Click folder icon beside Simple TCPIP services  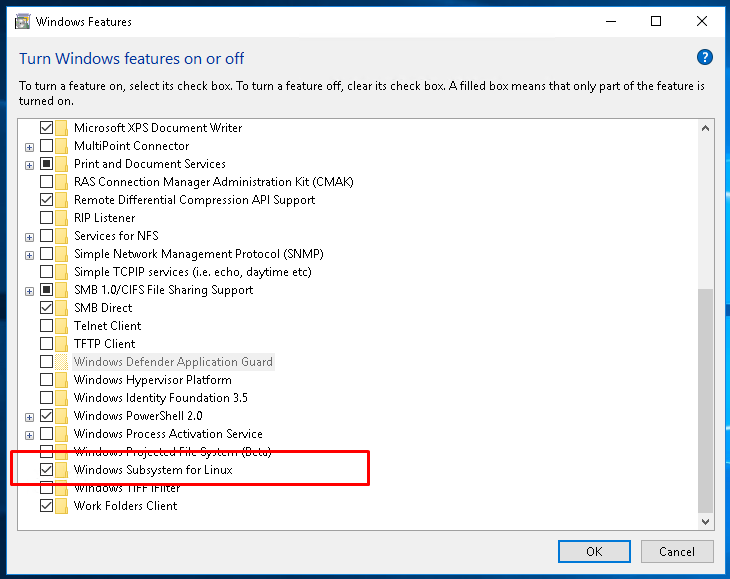[61, 272]
